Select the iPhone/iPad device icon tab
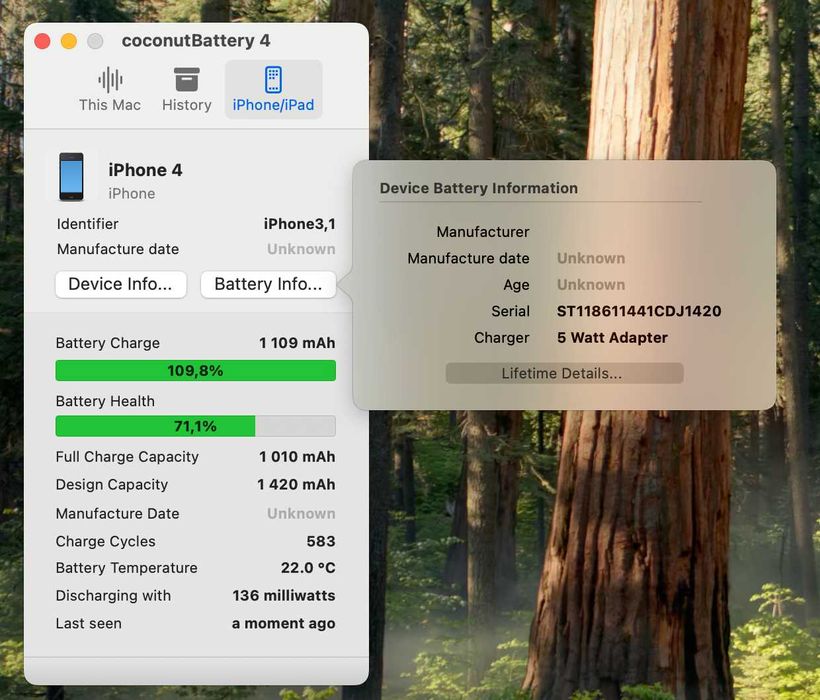 coord(273,79)
